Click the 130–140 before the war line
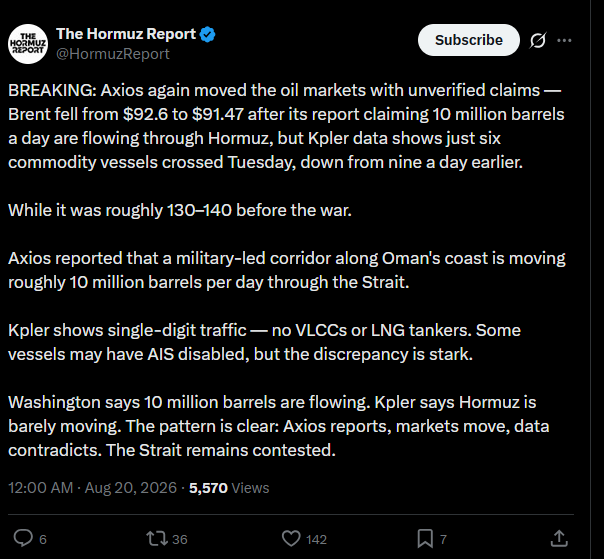Image resolution: width=604 pixels, height=559 pixels. [x=180, y=210]
